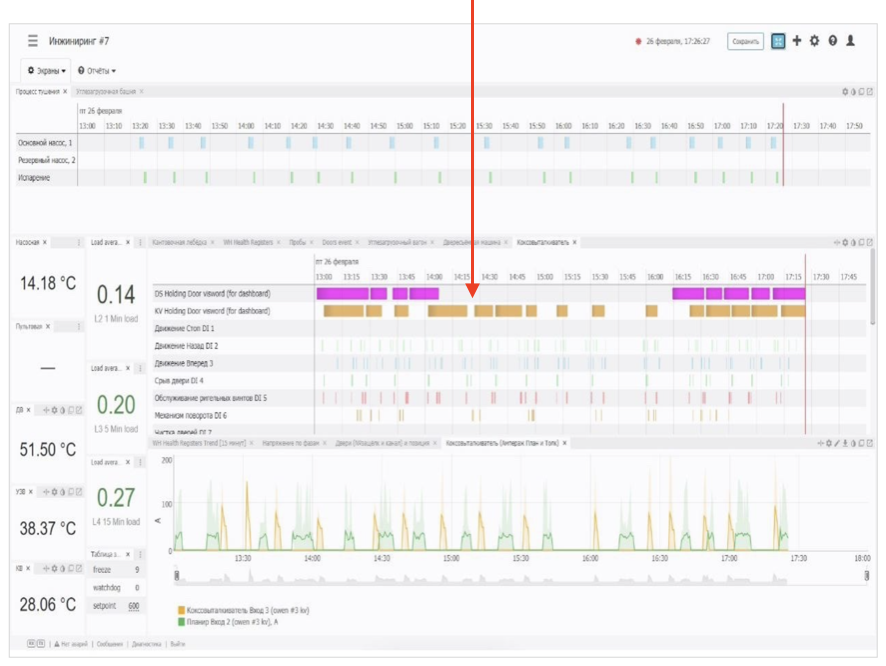This screenshot has width=886, height=666.
Task: Switch to the WH Health Registers tab
Action: point(247,242)
